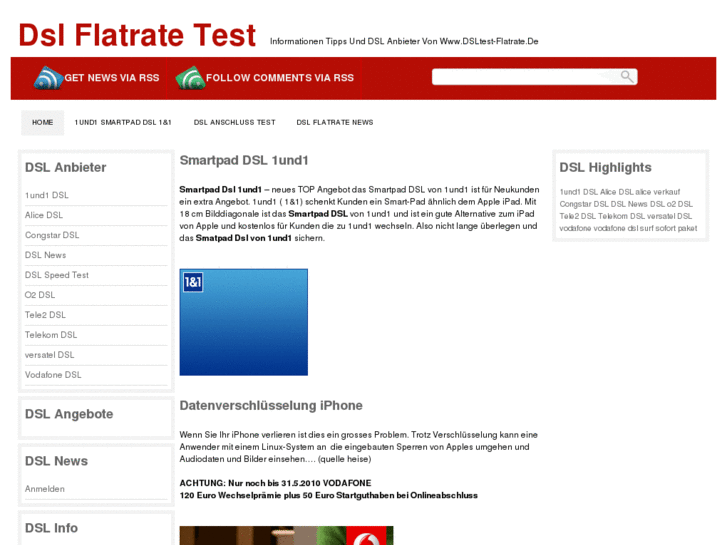This screenshot has height=545, width=727.
Task: Click the Telekom DSL tag in Highlights
Action: point(621,216)
